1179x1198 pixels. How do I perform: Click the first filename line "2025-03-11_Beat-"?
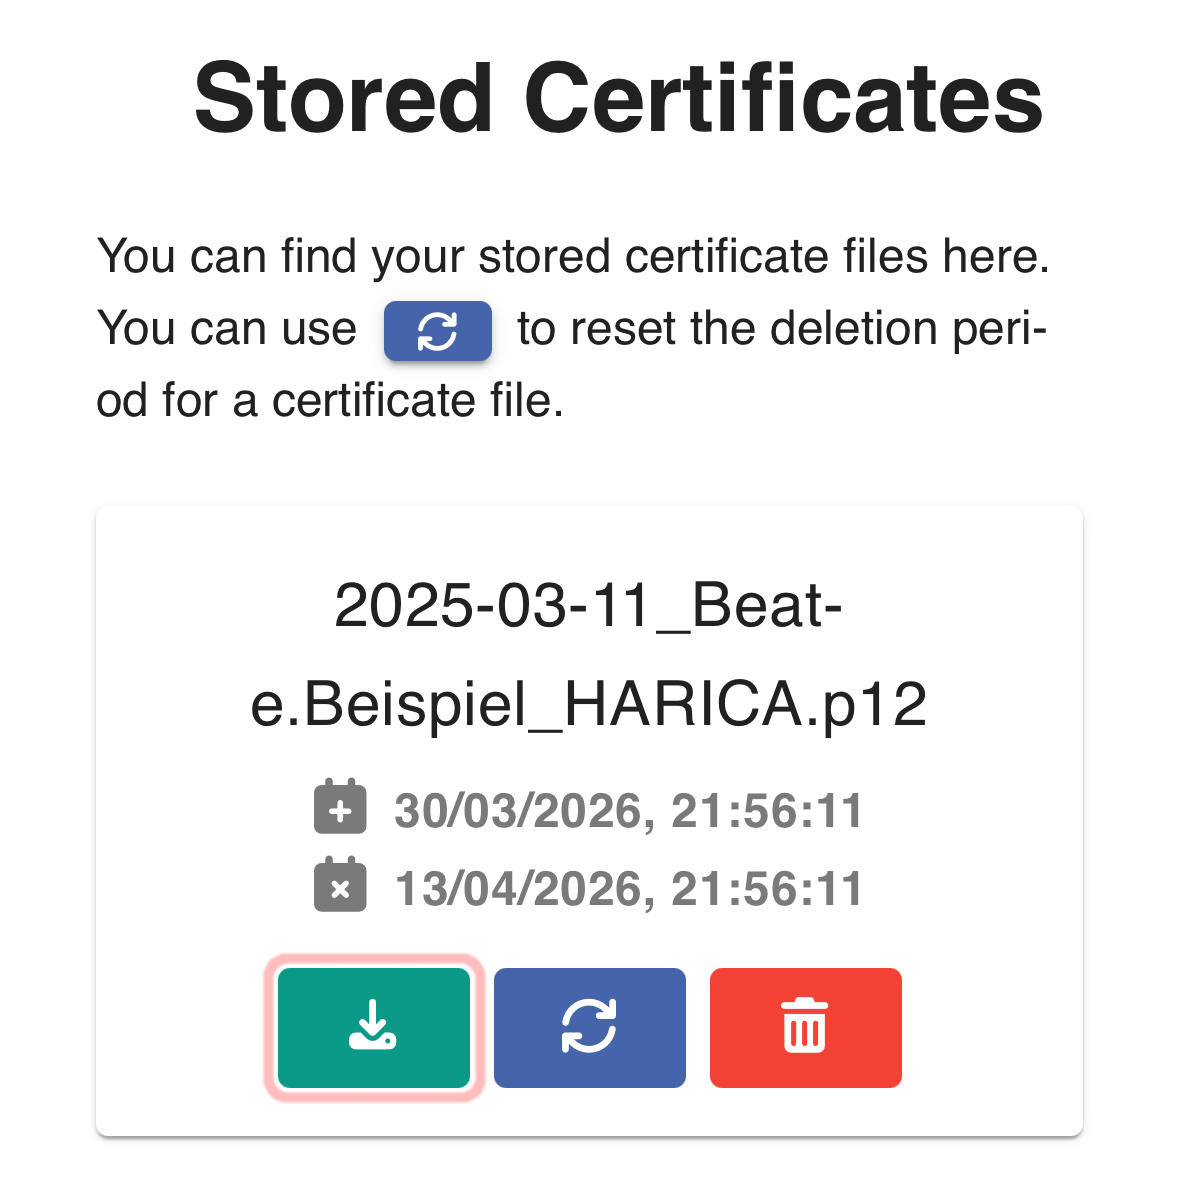(x=588, y=606)
